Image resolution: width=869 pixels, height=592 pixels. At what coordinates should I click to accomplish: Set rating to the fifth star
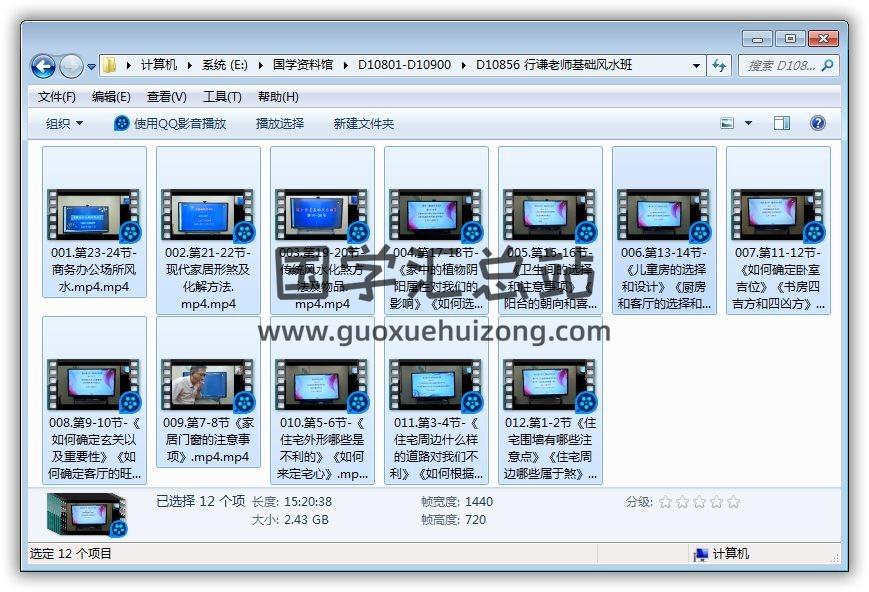click(734, 502)
